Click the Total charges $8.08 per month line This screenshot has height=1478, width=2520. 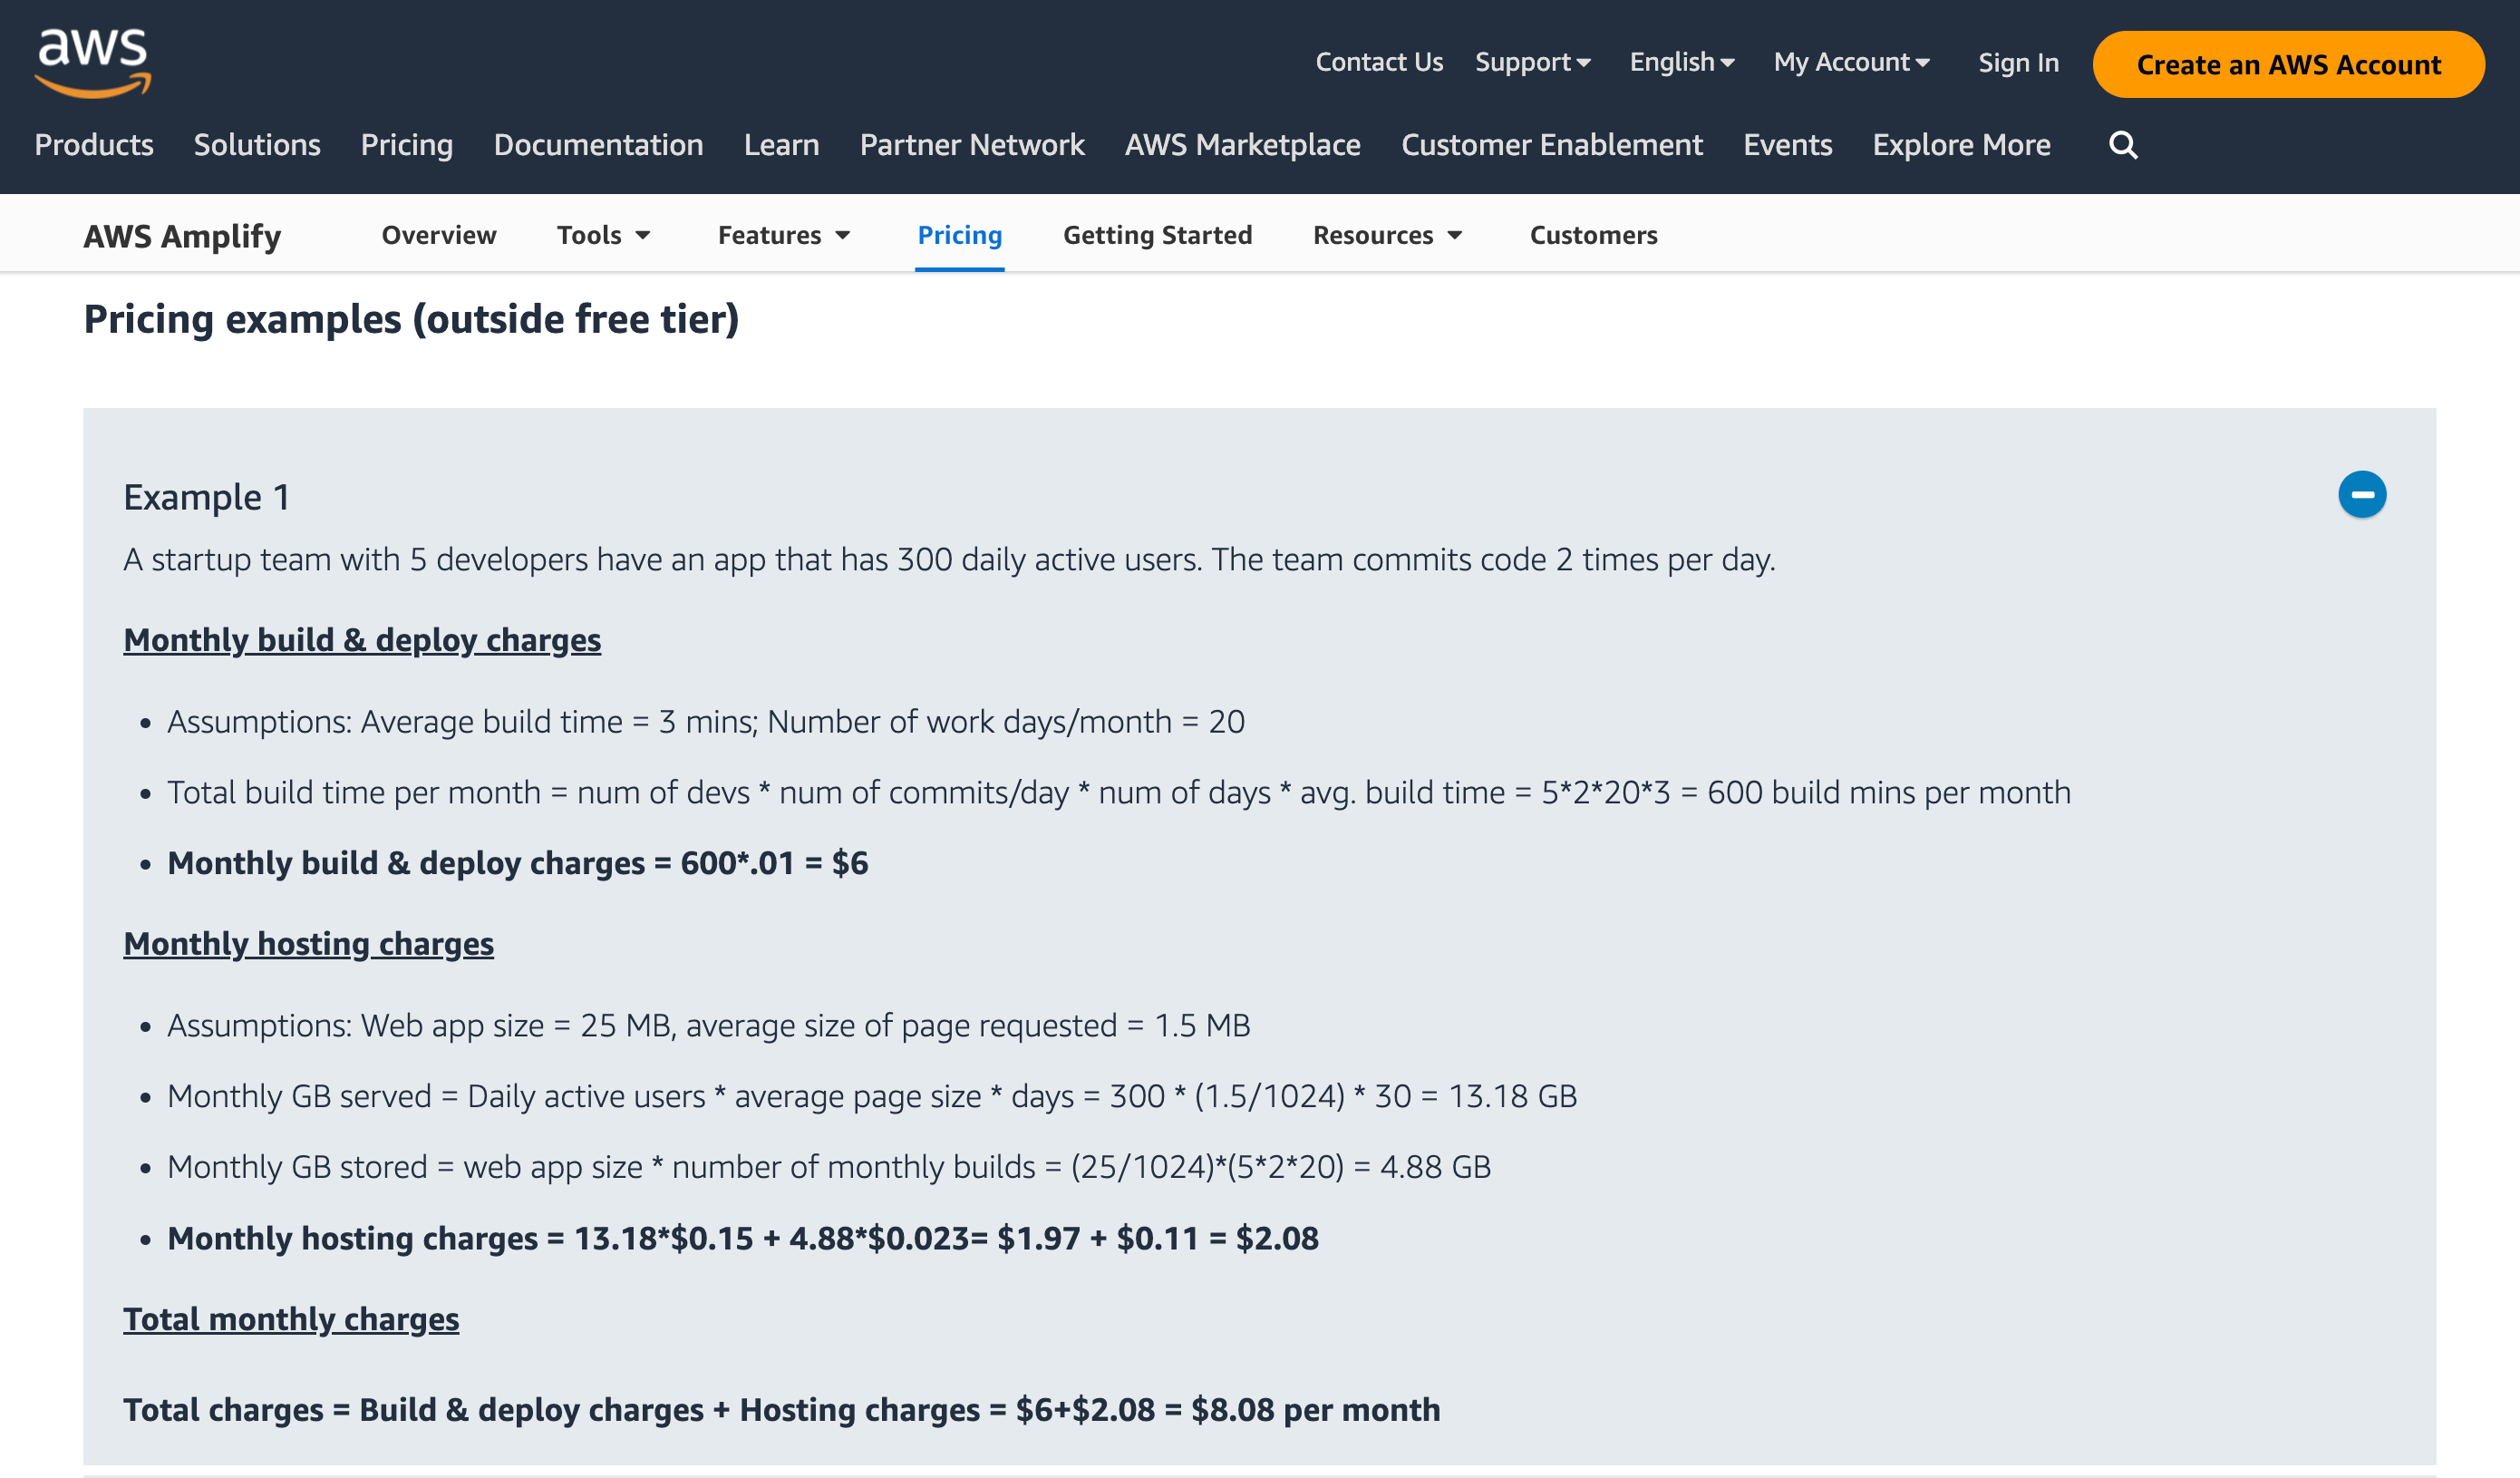coord(782,1410)
